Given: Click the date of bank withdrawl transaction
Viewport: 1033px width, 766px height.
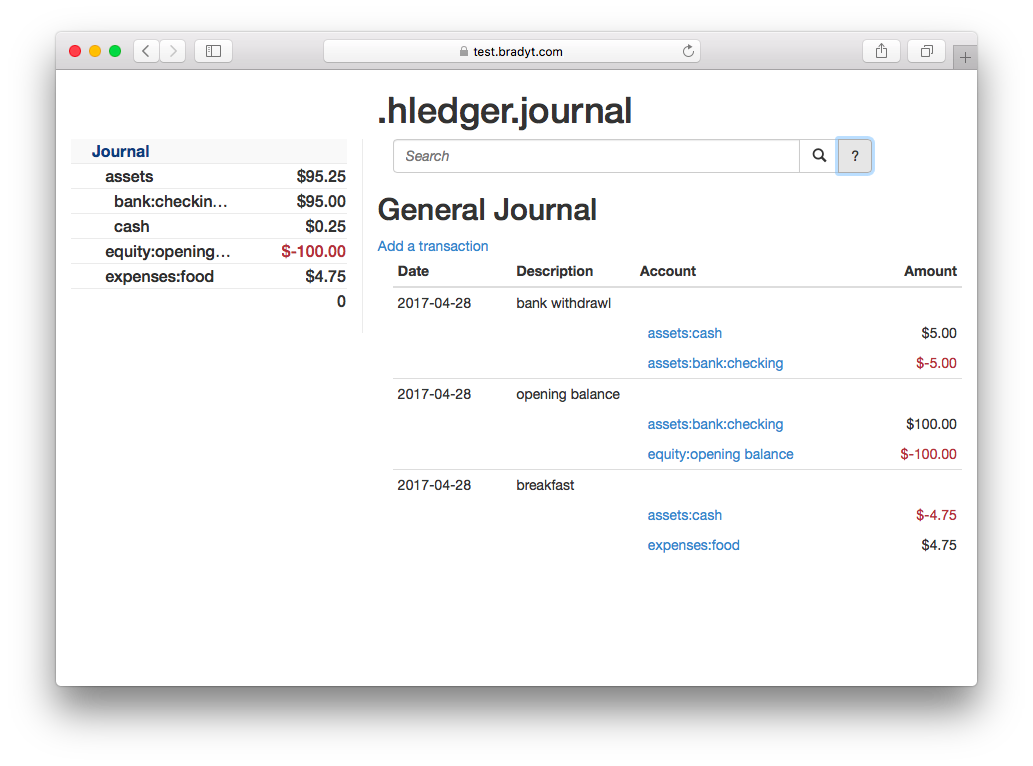Looking at the screenshot, I should (x=434, y=303).
